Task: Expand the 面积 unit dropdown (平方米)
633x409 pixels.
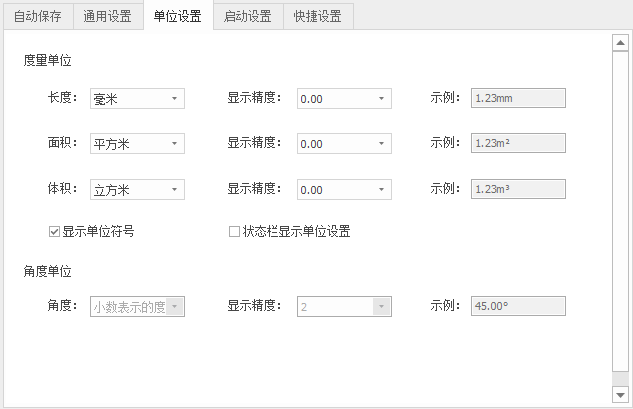Action: [136, 143]
